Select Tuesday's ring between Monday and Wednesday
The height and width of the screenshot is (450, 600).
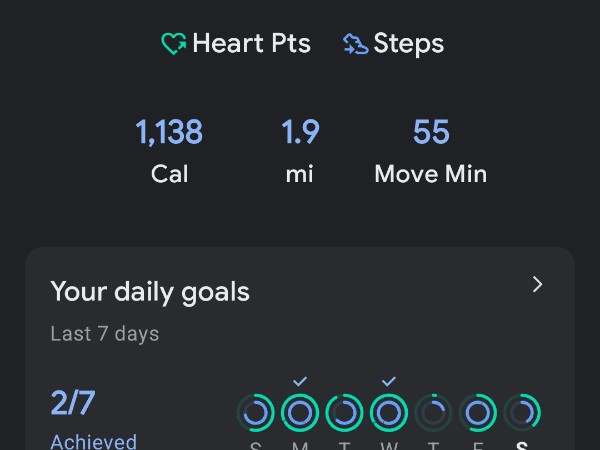(344, 412)
